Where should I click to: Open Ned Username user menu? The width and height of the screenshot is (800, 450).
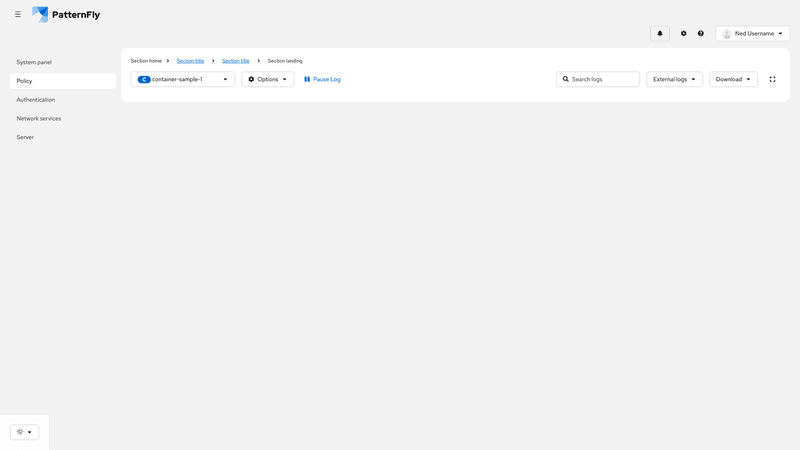(753, 34)
